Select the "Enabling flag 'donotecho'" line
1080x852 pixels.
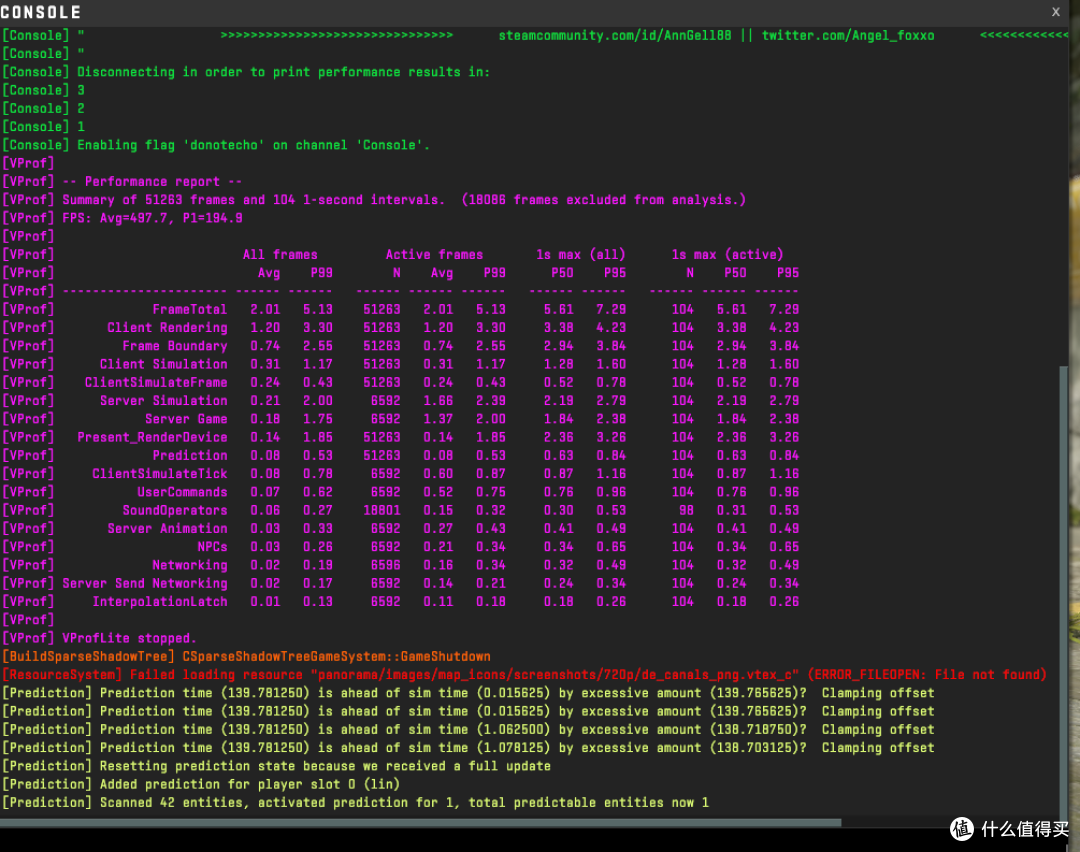[x=216, y=145]
